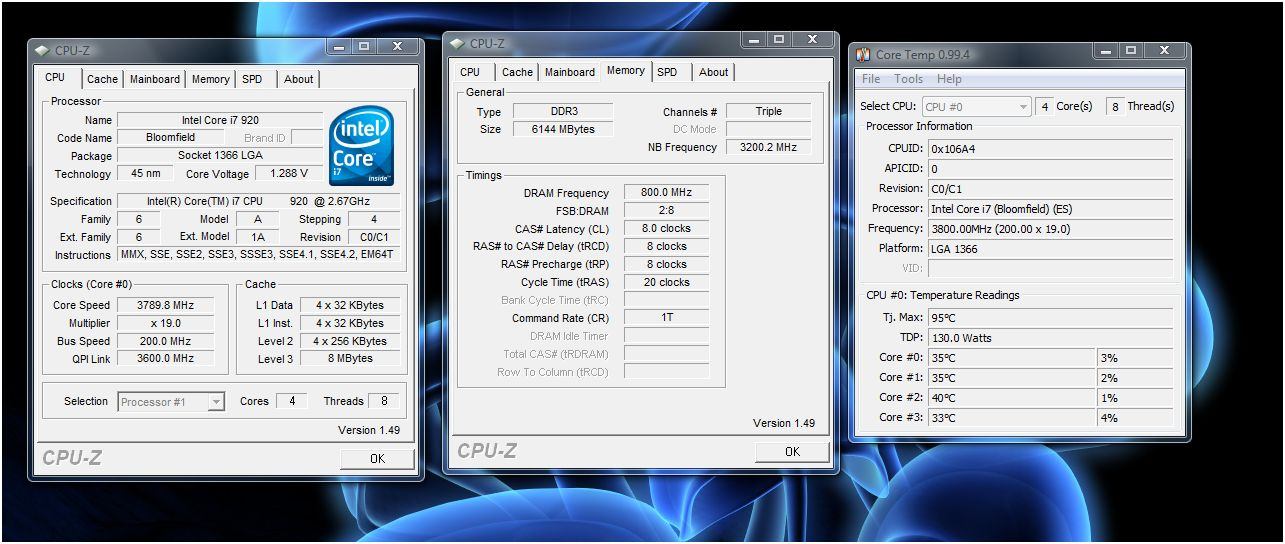Open SPD tab in left CPU-Z window
Viewport: 1285px width, 544px height.
252,79
